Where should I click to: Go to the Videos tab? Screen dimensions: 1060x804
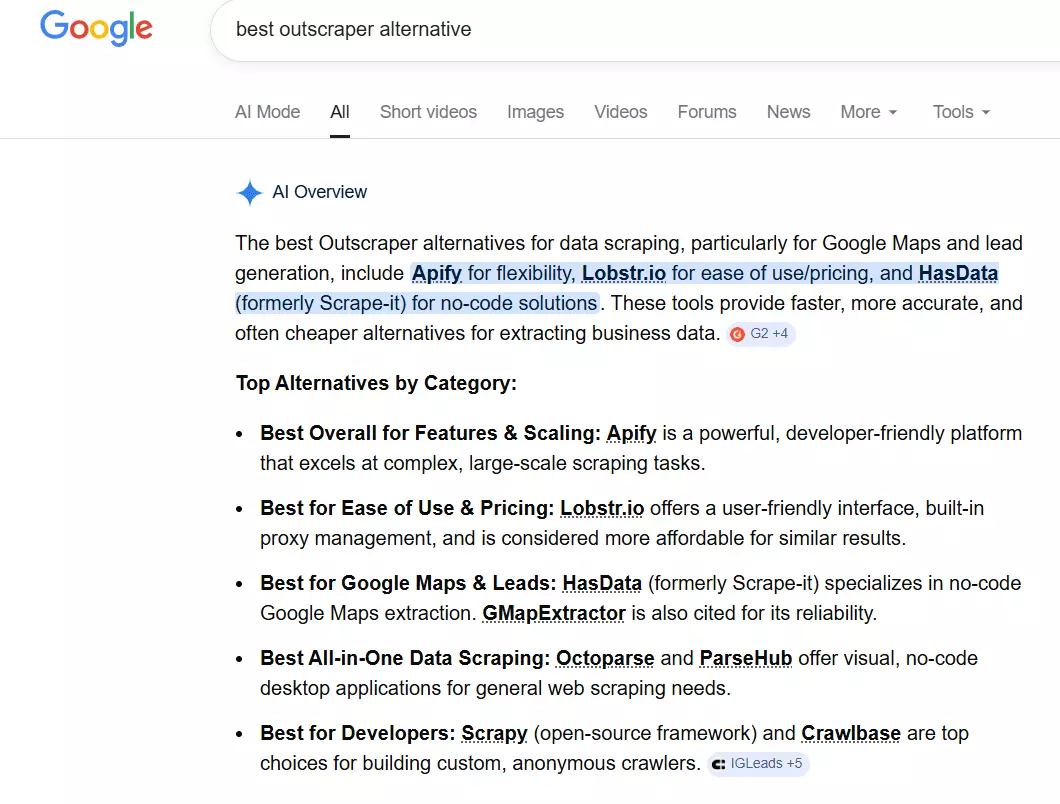pos(621,112)
